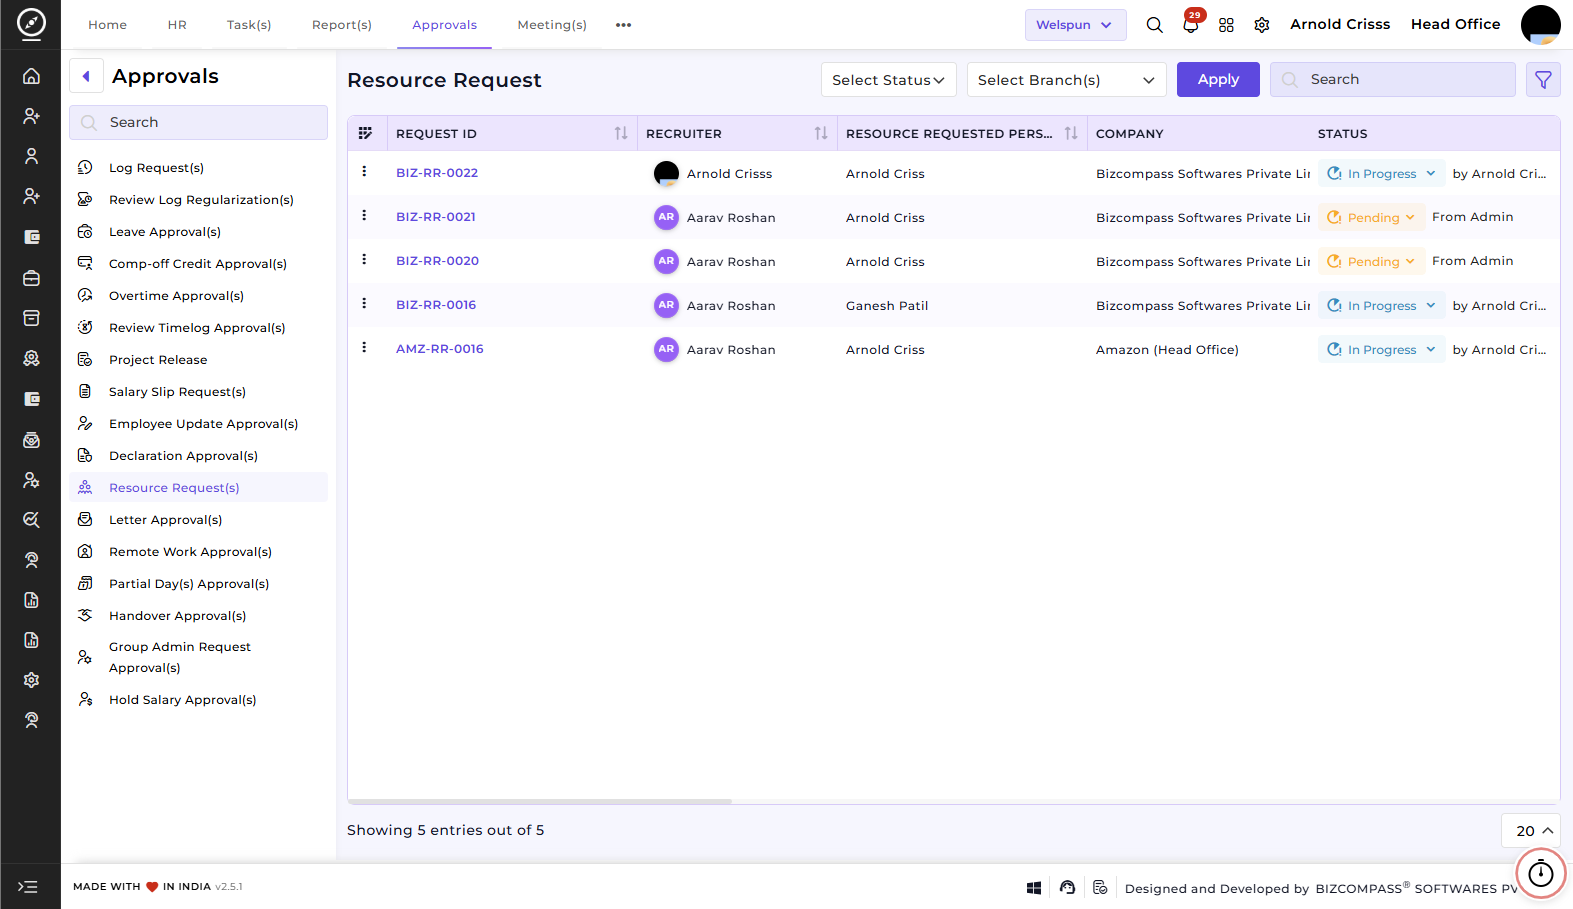
Task: Open the column chooser grid icon
Action: point(365,133)
